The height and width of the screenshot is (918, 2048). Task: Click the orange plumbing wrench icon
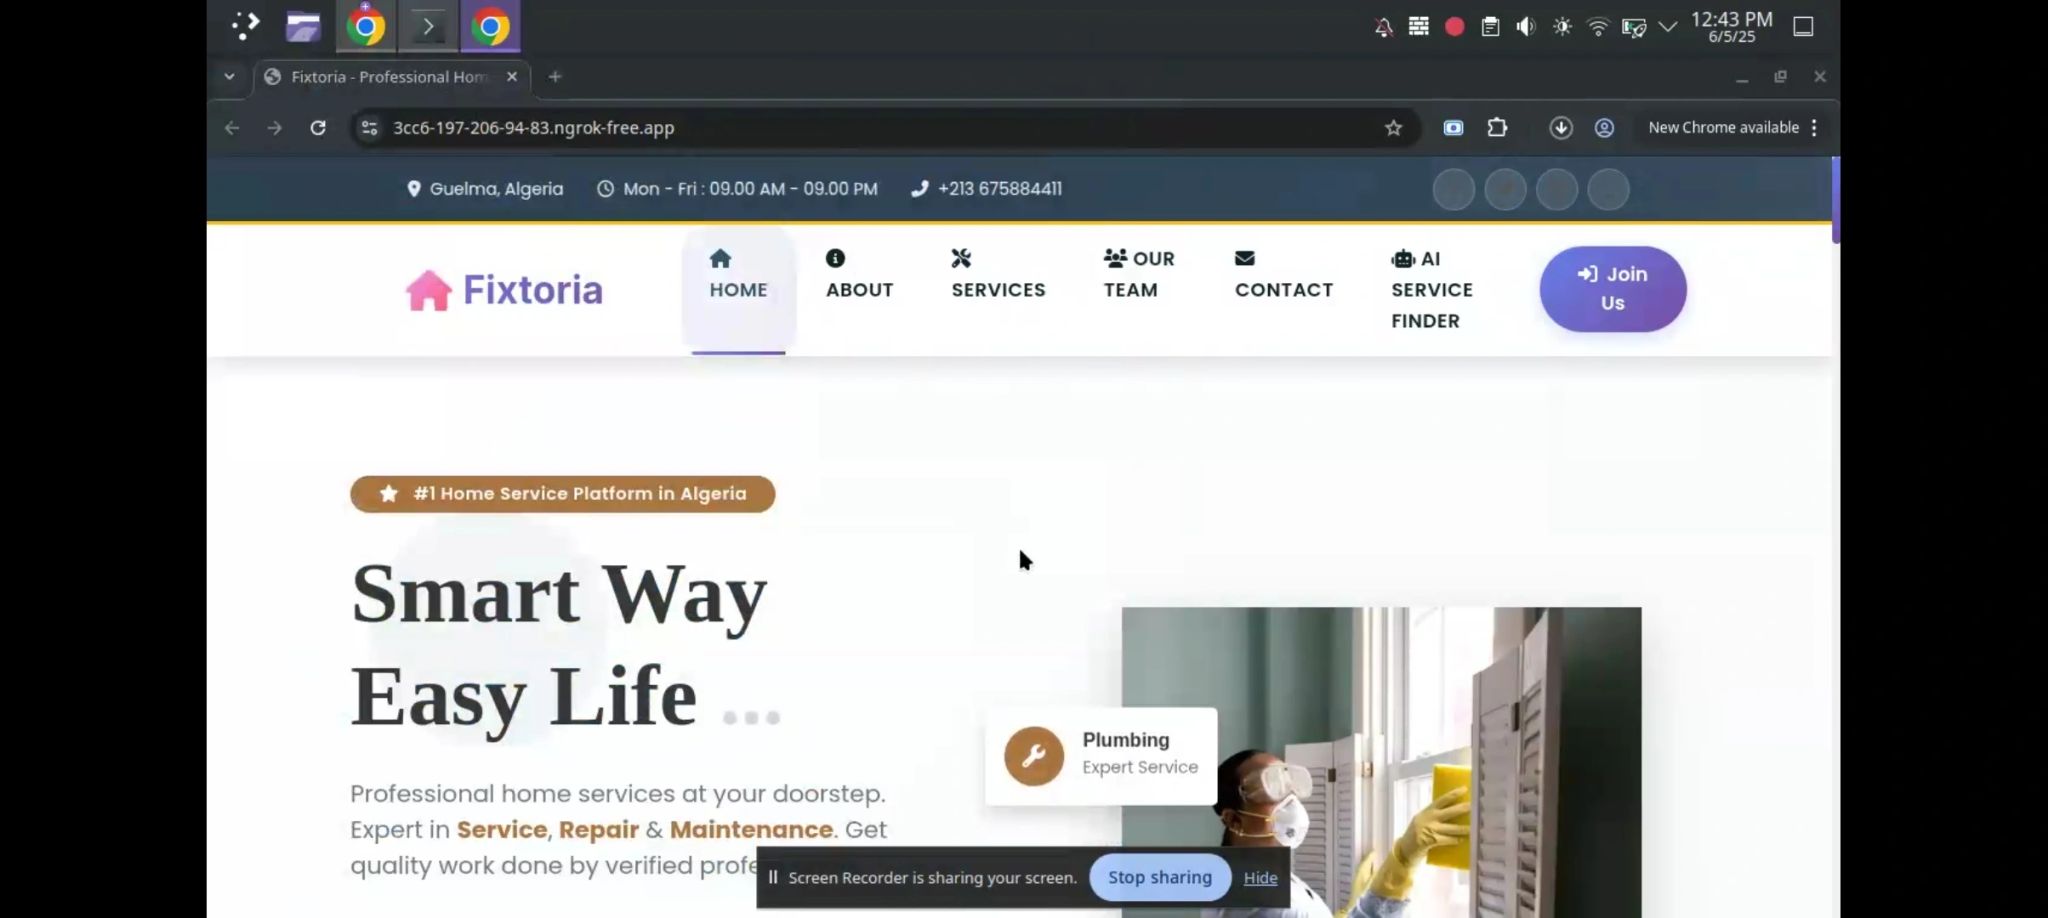(x=1034, y=756)
